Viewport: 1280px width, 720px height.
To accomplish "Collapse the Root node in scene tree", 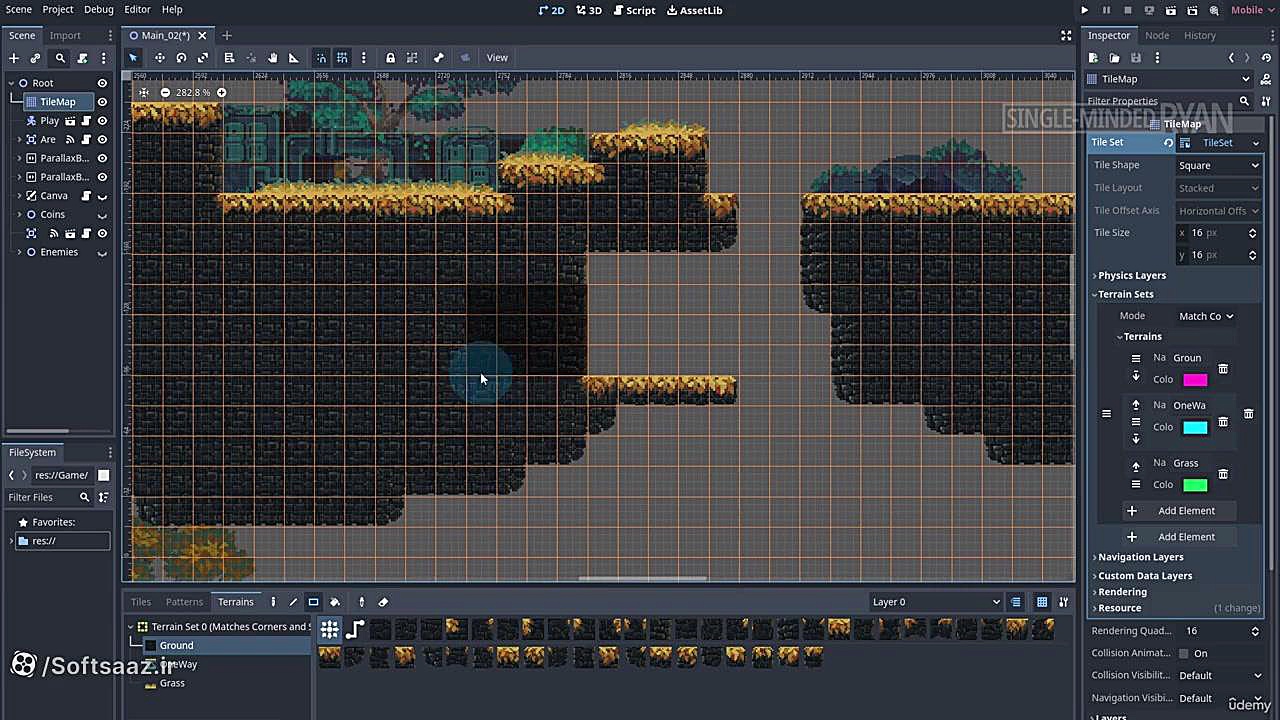I will (x=11, y=83).
